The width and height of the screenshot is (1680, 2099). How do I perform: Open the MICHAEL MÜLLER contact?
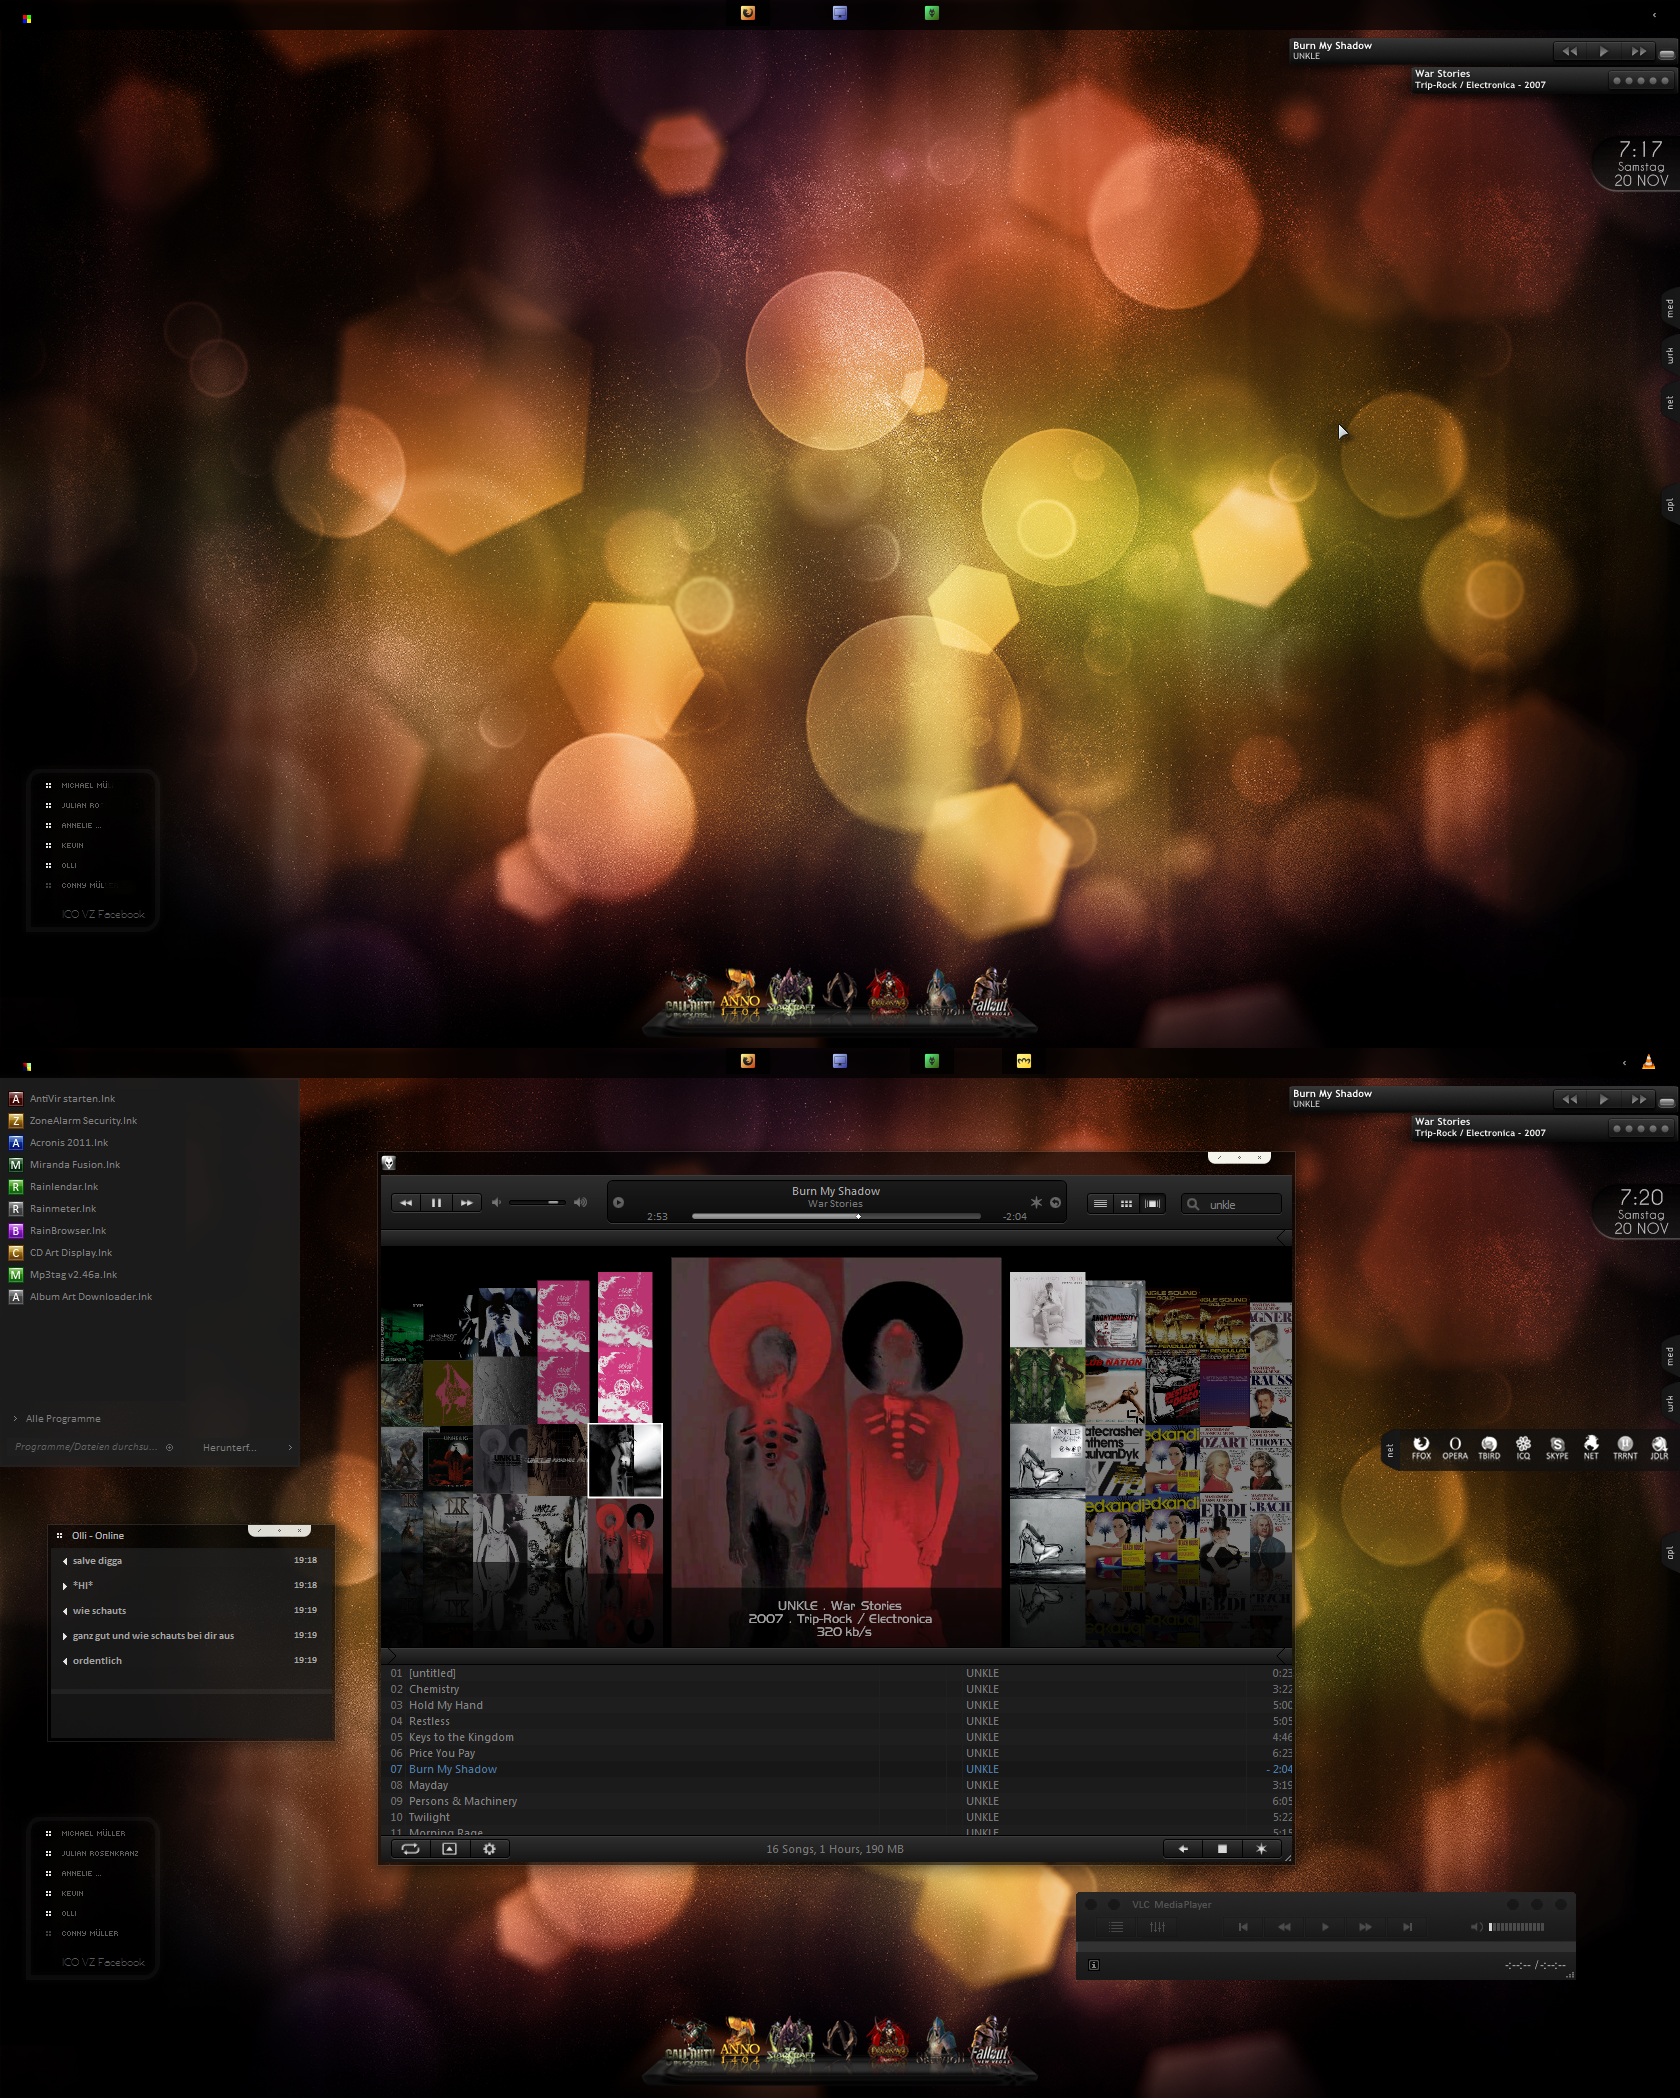coord(93,1834)
